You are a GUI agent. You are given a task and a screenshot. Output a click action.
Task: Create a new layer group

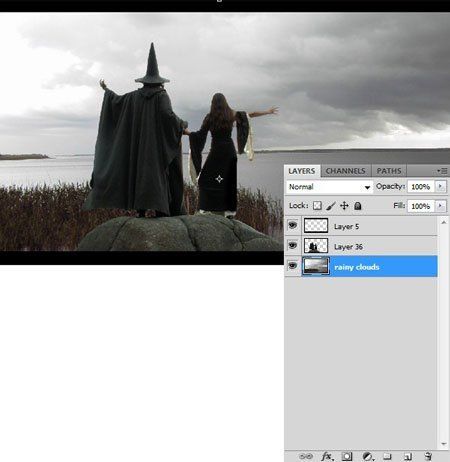[387, 456]
